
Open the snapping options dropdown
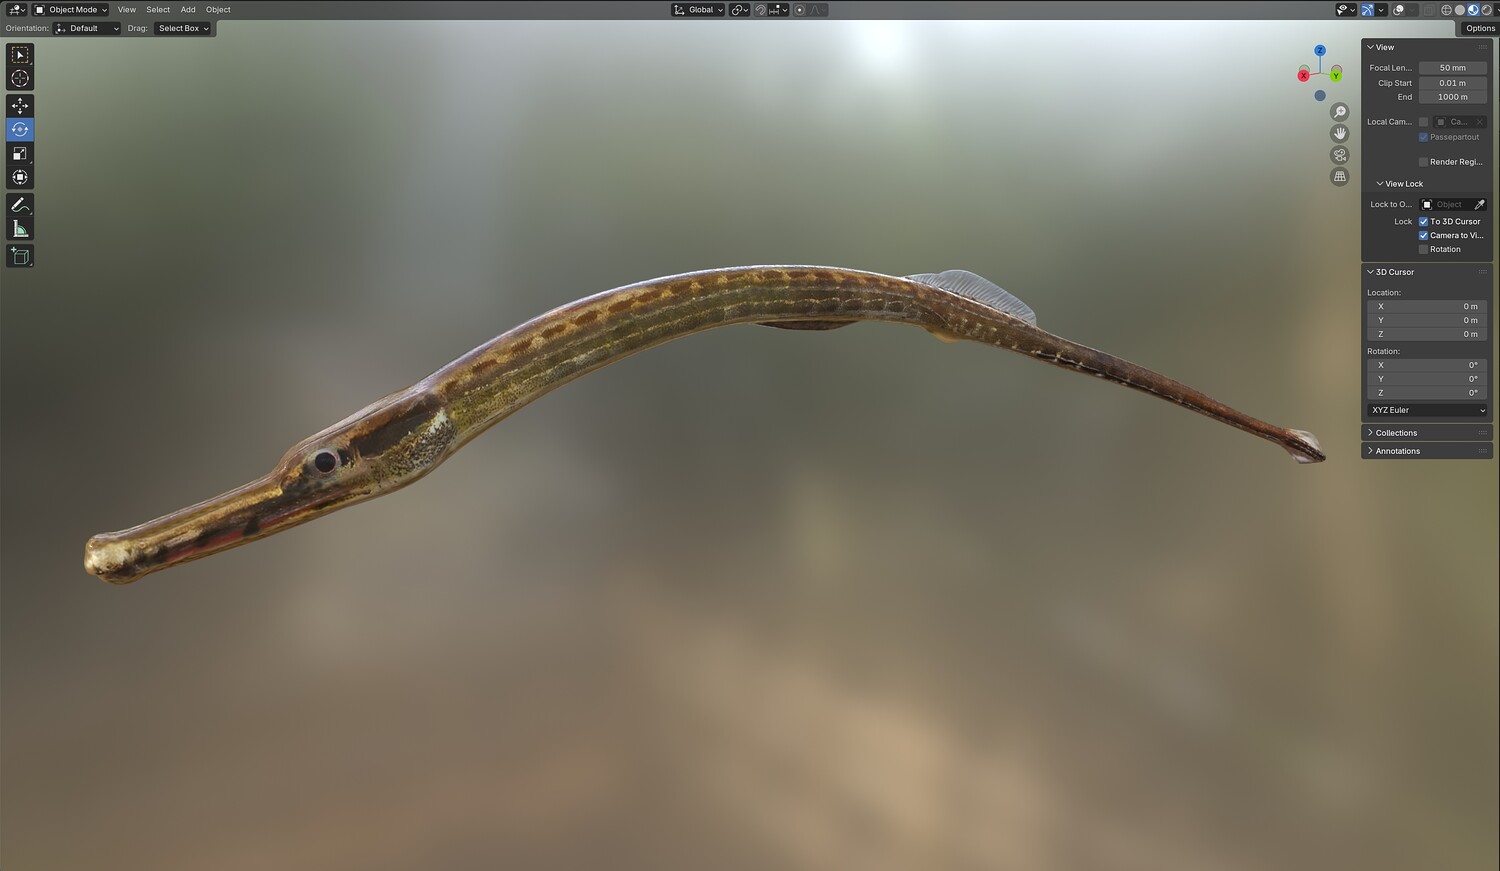coord(778,10)
